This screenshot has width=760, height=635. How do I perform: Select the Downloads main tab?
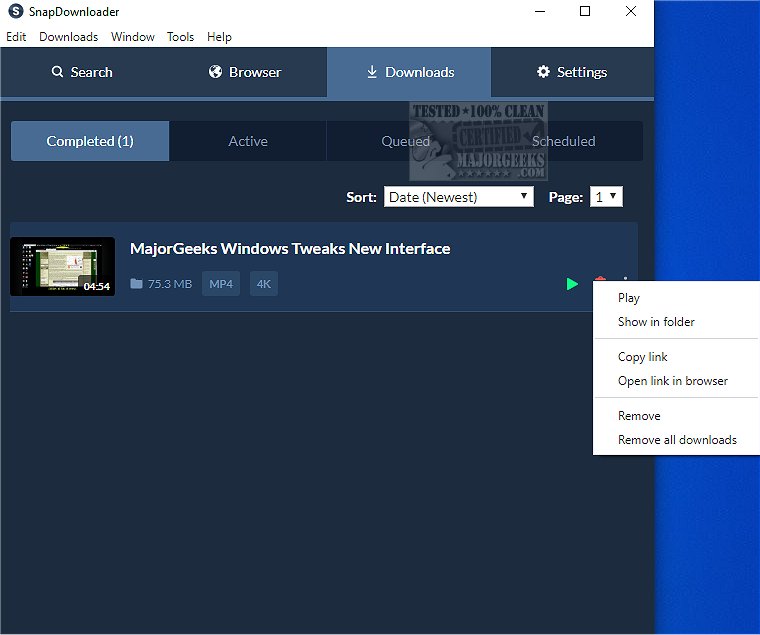point(409,72)
